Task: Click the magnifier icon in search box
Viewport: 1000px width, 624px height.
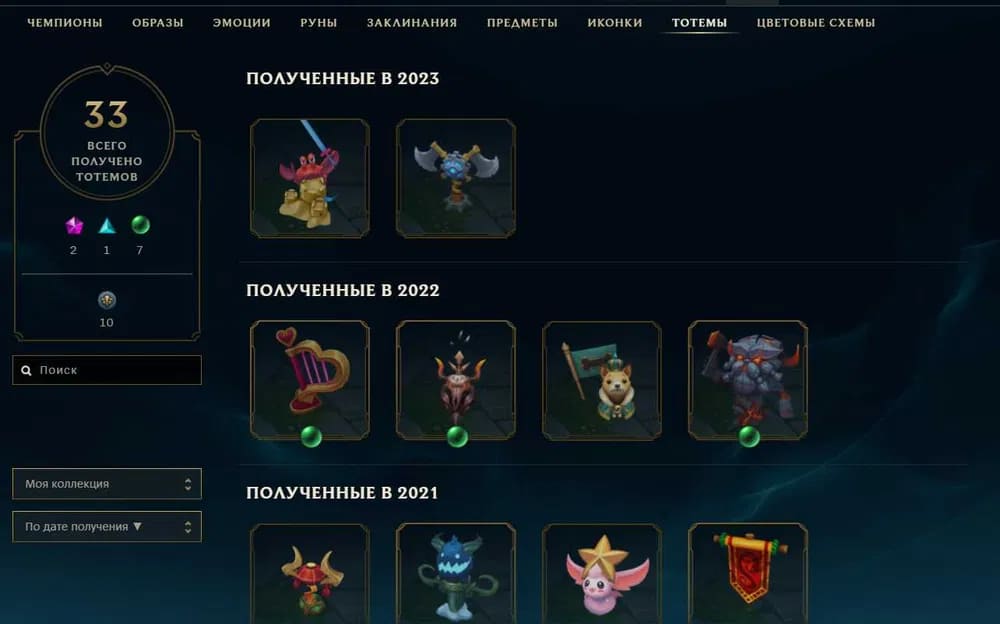Action: pyautogui.click(x=26, y=370)
